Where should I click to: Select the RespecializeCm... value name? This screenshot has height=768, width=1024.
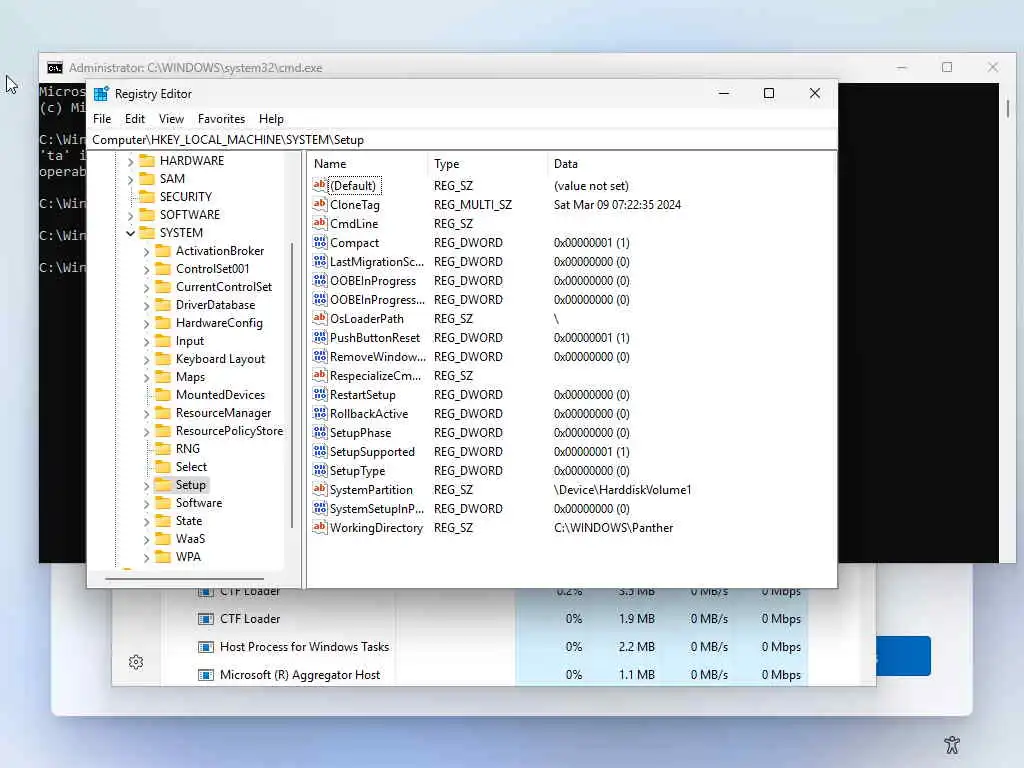(376, 376)
